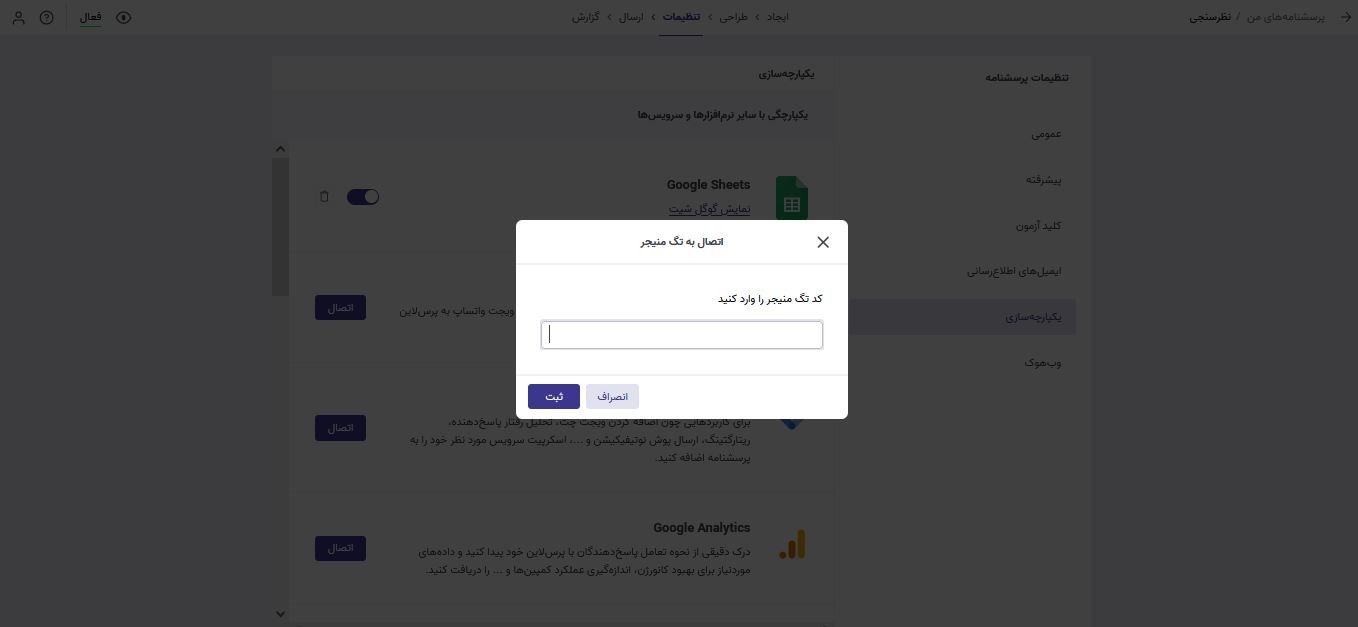This screenshot has height=627, width=1358.
Task: Click the downward scroll chevron
Action: pos(281,614)
